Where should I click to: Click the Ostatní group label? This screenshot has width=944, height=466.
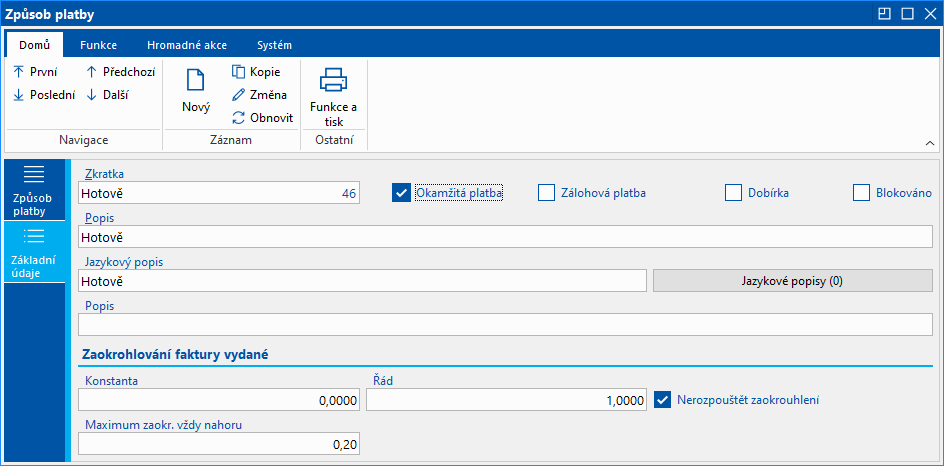[x=334, y=140]
